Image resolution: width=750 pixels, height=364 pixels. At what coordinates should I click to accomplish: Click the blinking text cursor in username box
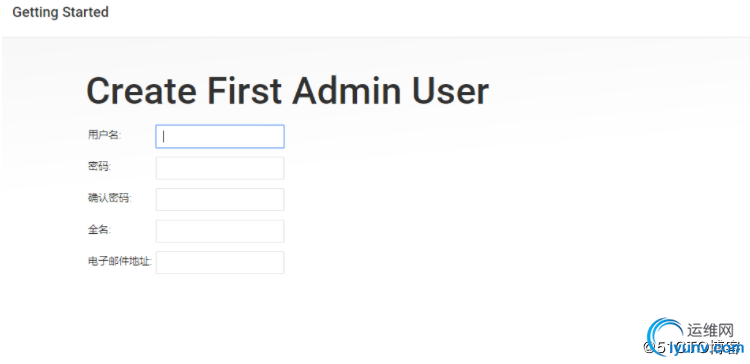(x=164, y=137)
